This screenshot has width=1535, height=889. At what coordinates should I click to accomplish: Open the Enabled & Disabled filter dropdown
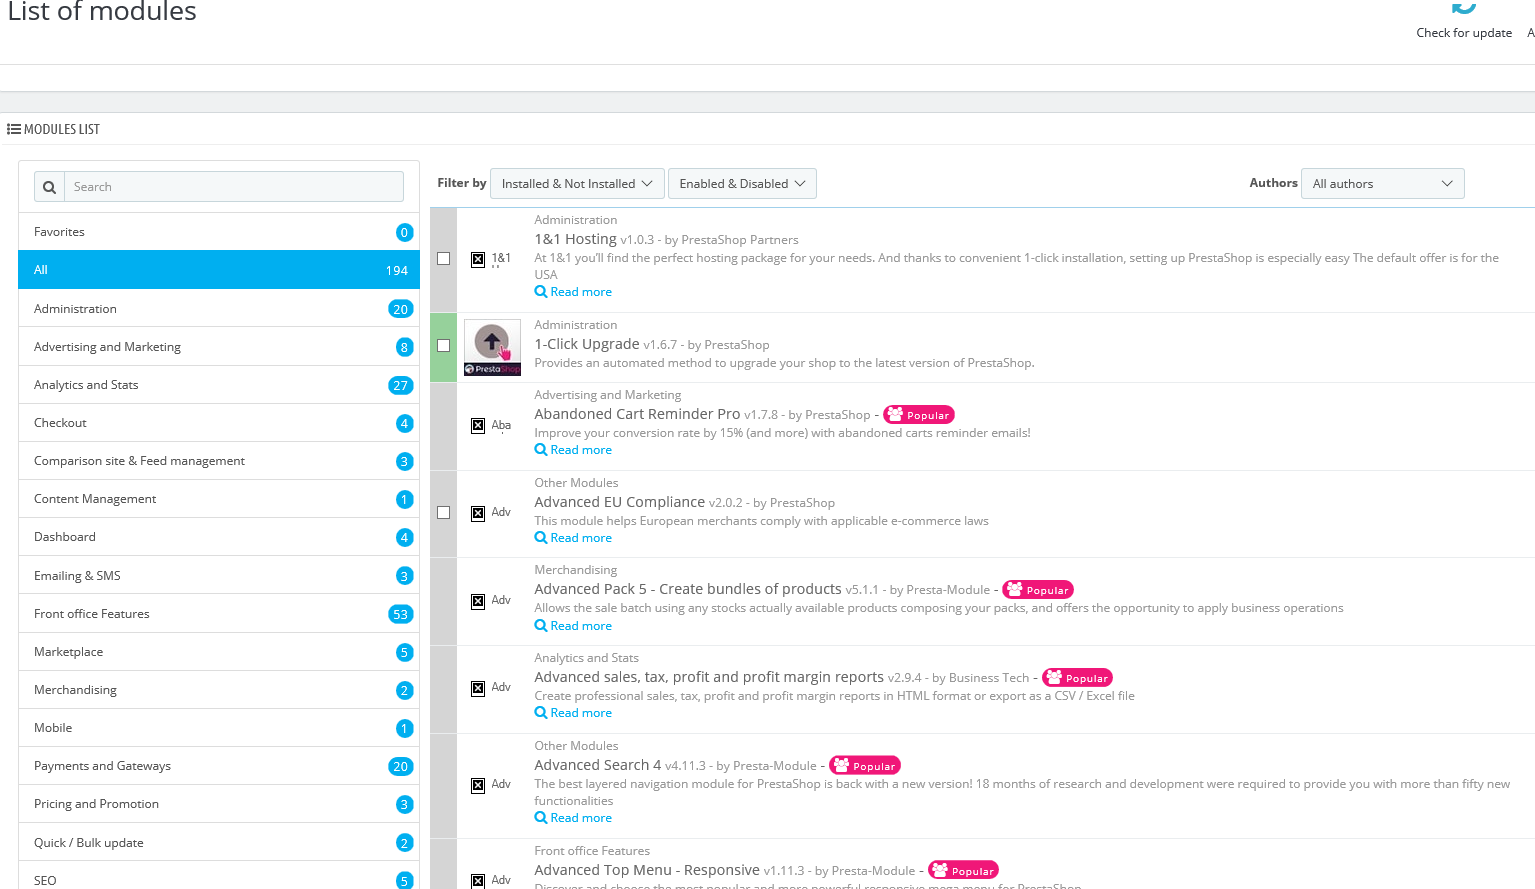[x=742, y=184]
